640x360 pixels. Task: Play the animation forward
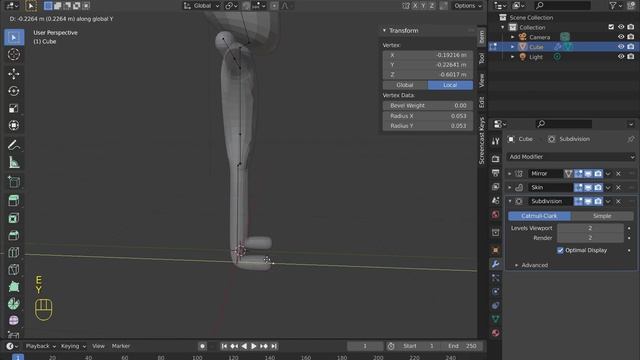(x=253, y=346)
